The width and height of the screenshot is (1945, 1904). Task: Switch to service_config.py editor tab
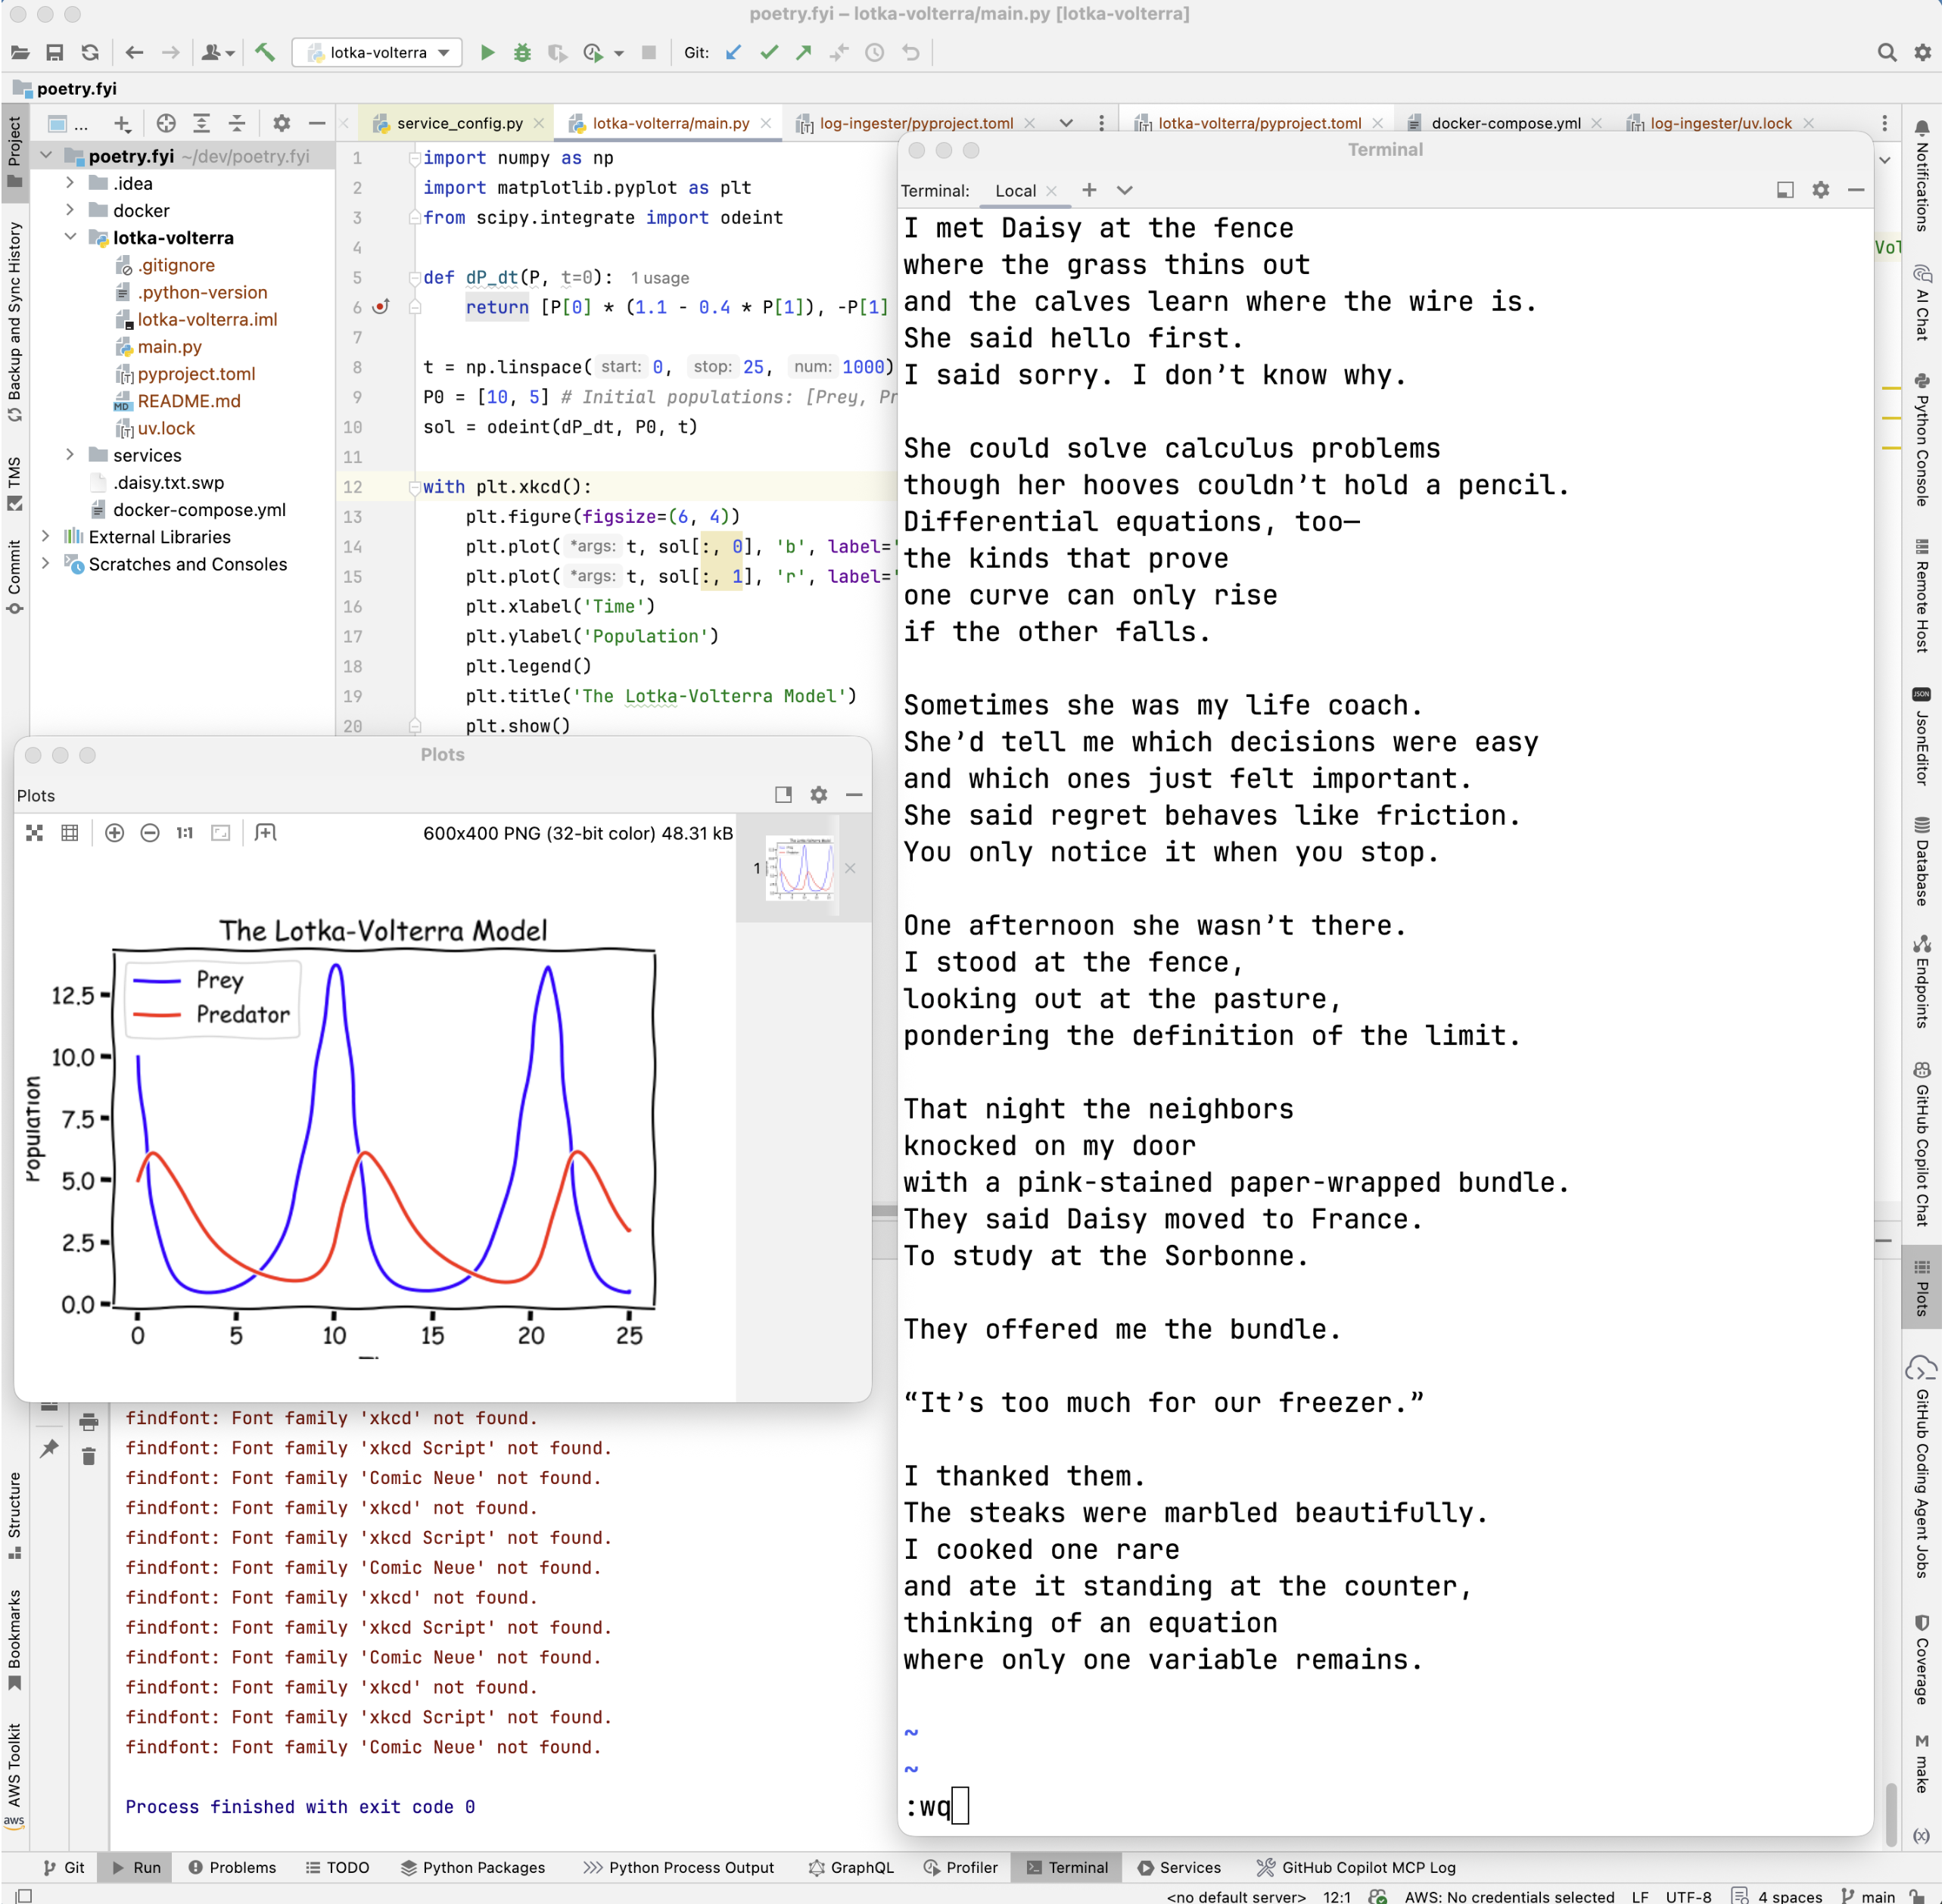tap(459, 123)
